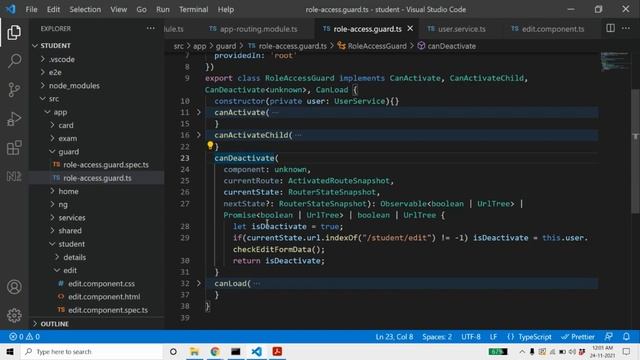This screenshot has height=360, width=640.
Task: Open the Edit menu
Action: [x=53, y=9]
